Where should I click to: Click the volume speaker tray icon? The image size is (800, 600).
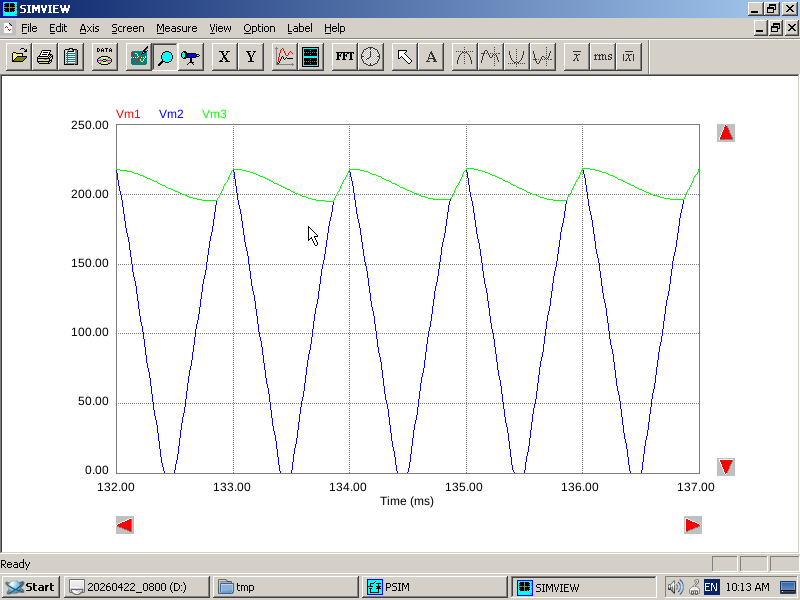point(674,587)
